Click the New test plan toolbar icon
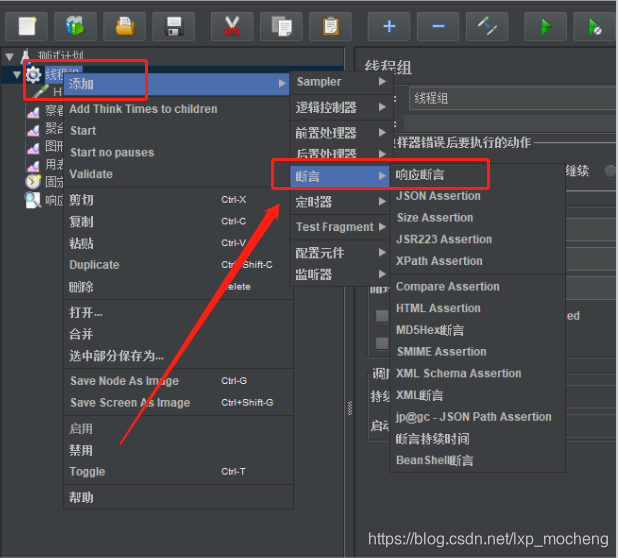 pyautogui.click(x=27, y=26)
